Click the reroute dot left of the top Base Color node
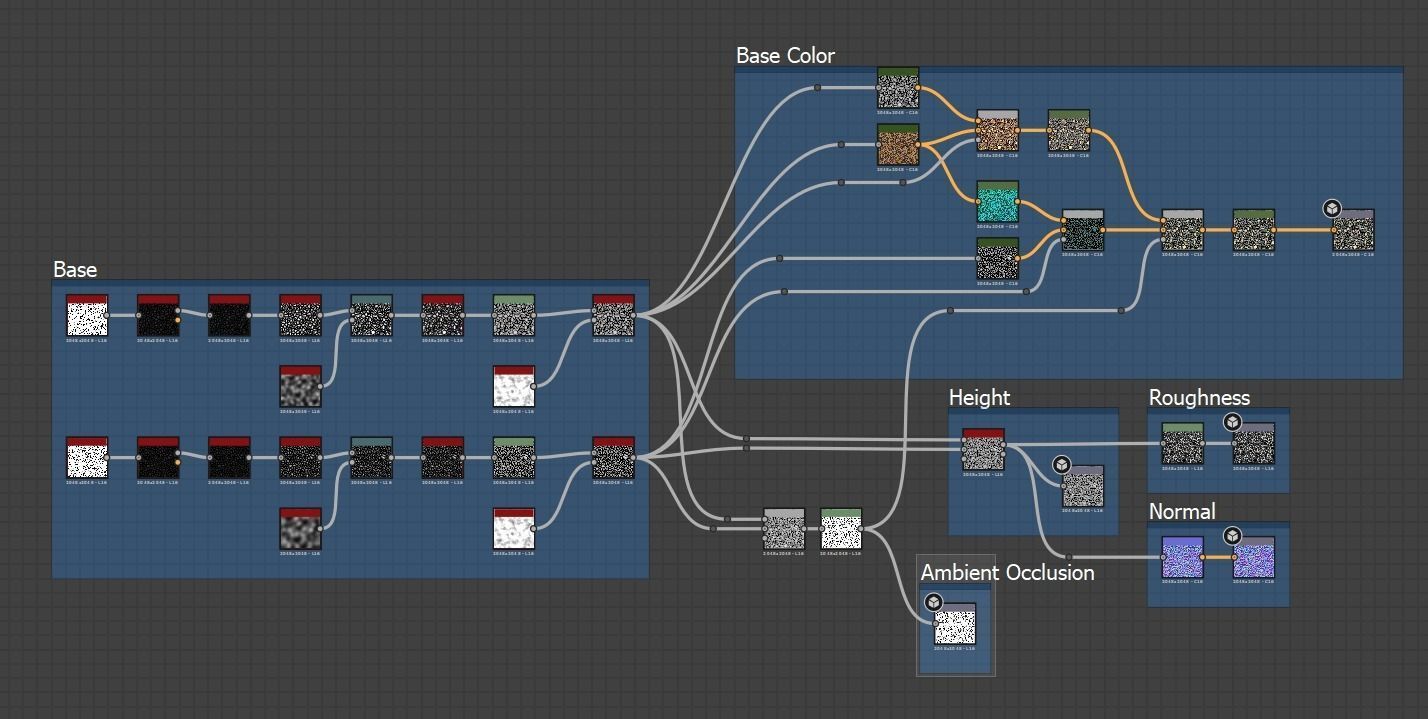 pos(817,88)
